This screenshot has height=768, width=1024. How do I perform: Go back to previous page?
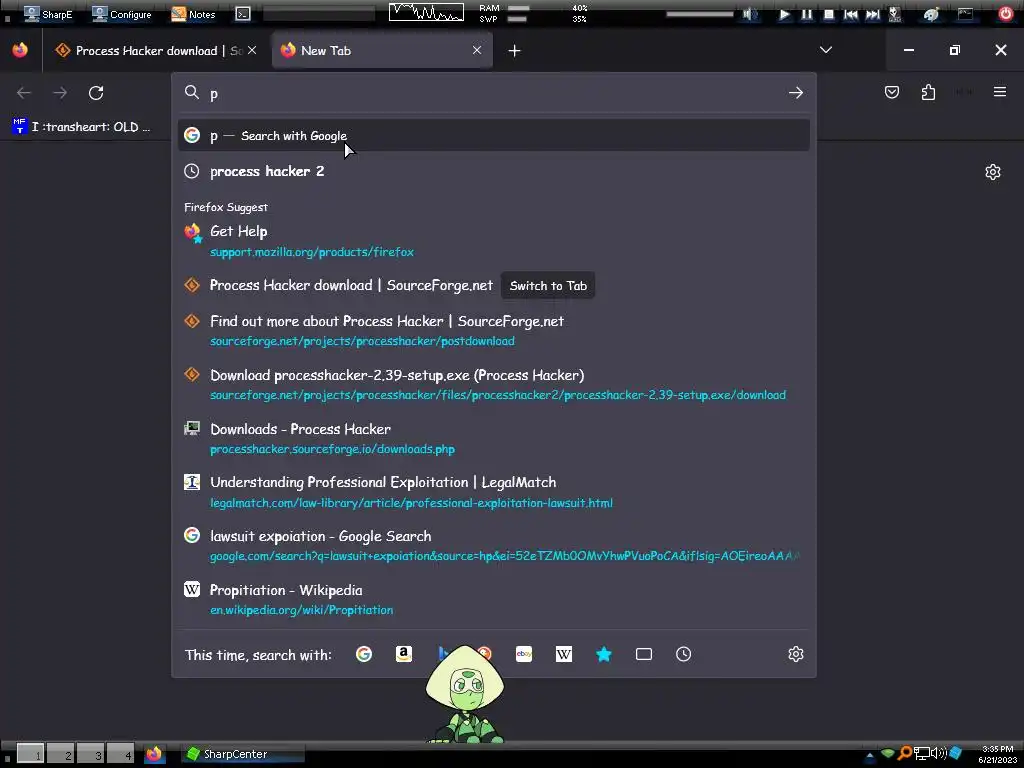[24, 93]
